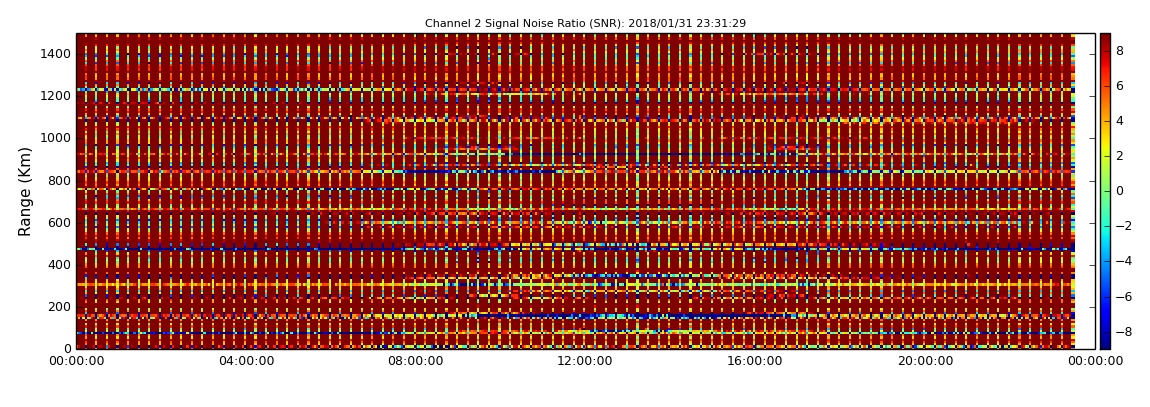Click the dark red top of the colorbar
The image size is (1150, 407).
(x=1105, y=38)
